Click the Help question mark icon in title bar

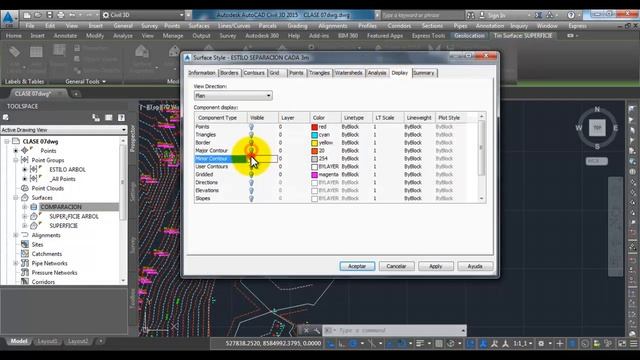571,15
